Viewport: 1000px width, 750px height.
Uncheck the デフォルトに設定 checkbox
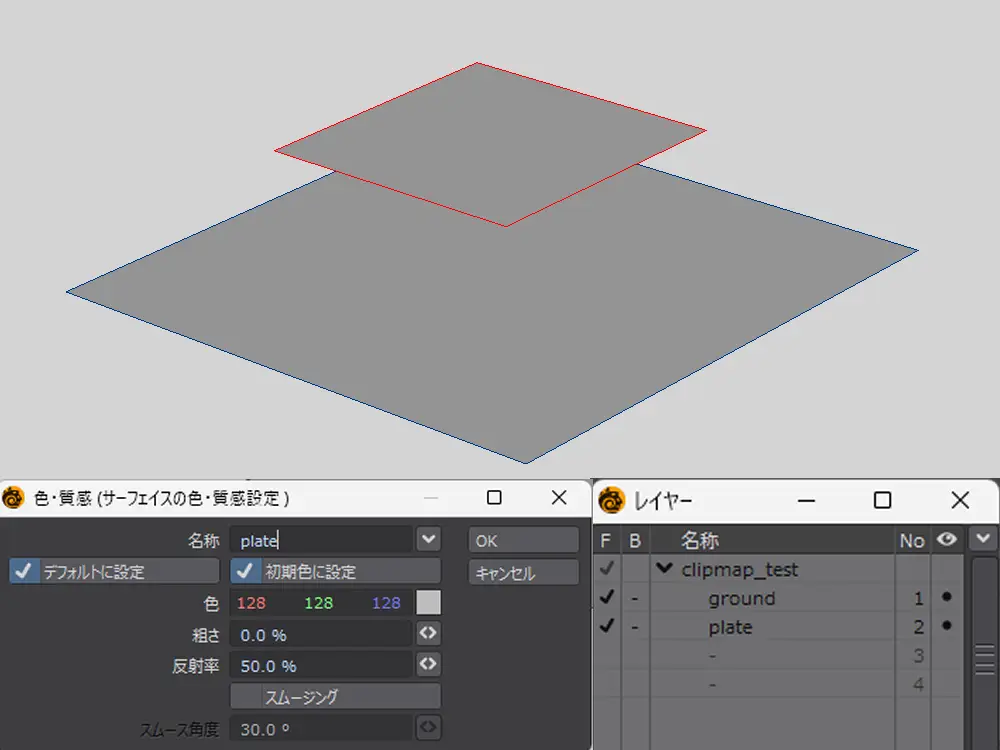(x=24, y=571)
